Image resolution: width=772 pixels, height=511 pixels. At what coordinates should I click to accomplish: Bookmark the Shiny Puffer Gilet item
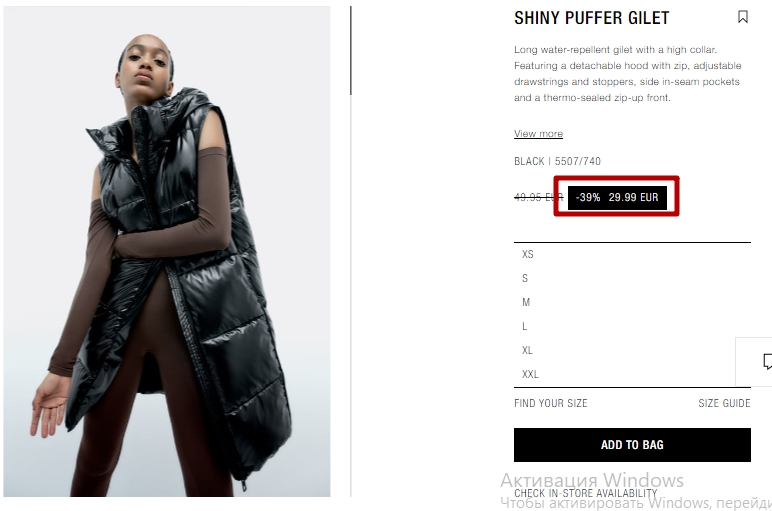click(x=742, y=17)
